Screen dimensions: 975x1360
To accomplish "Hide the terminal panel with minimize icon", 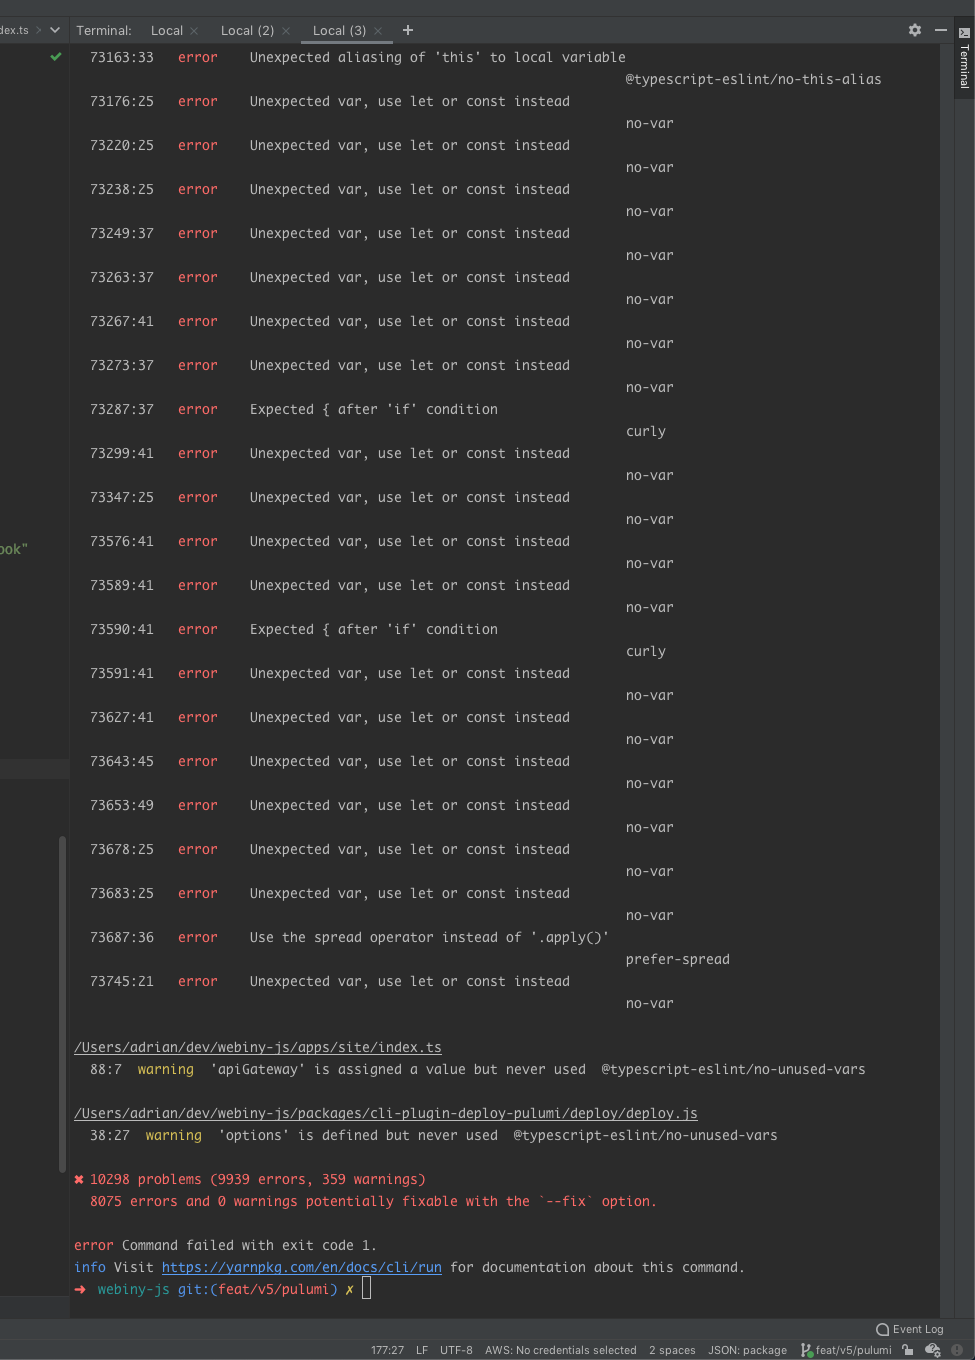I will pos(941,30).
